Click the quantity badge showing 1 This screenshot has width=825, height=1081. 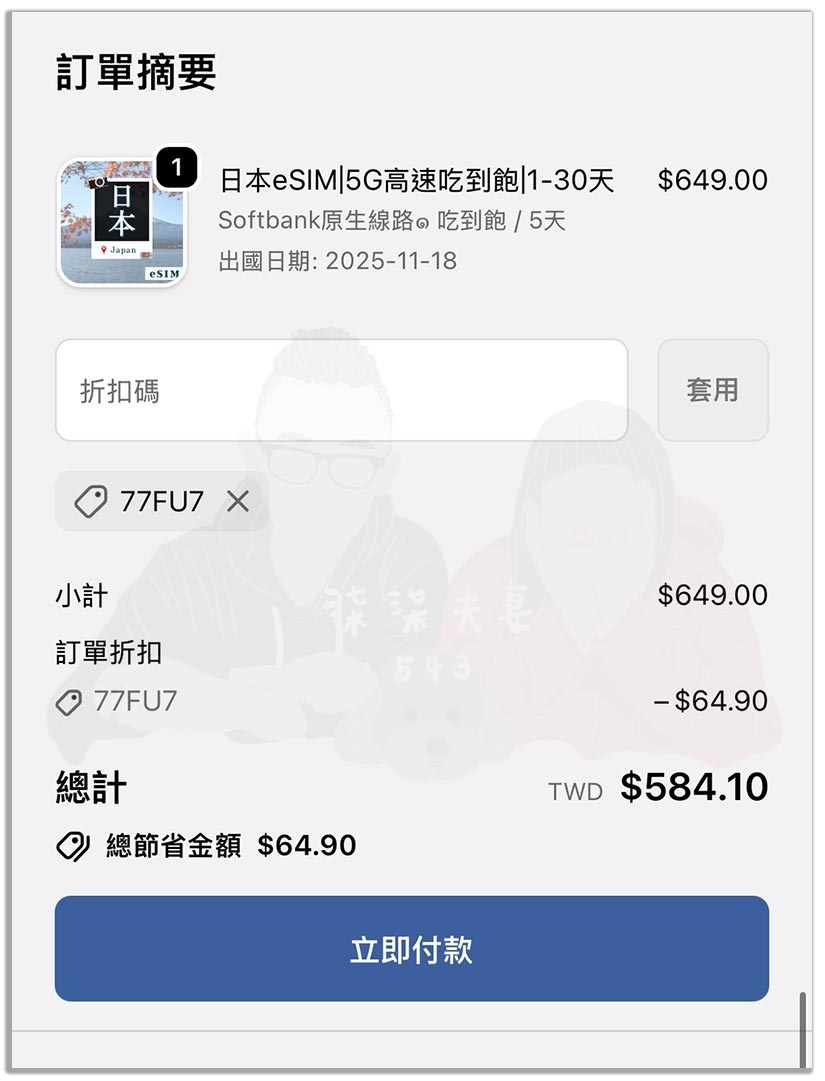click(x=176, y=166)
